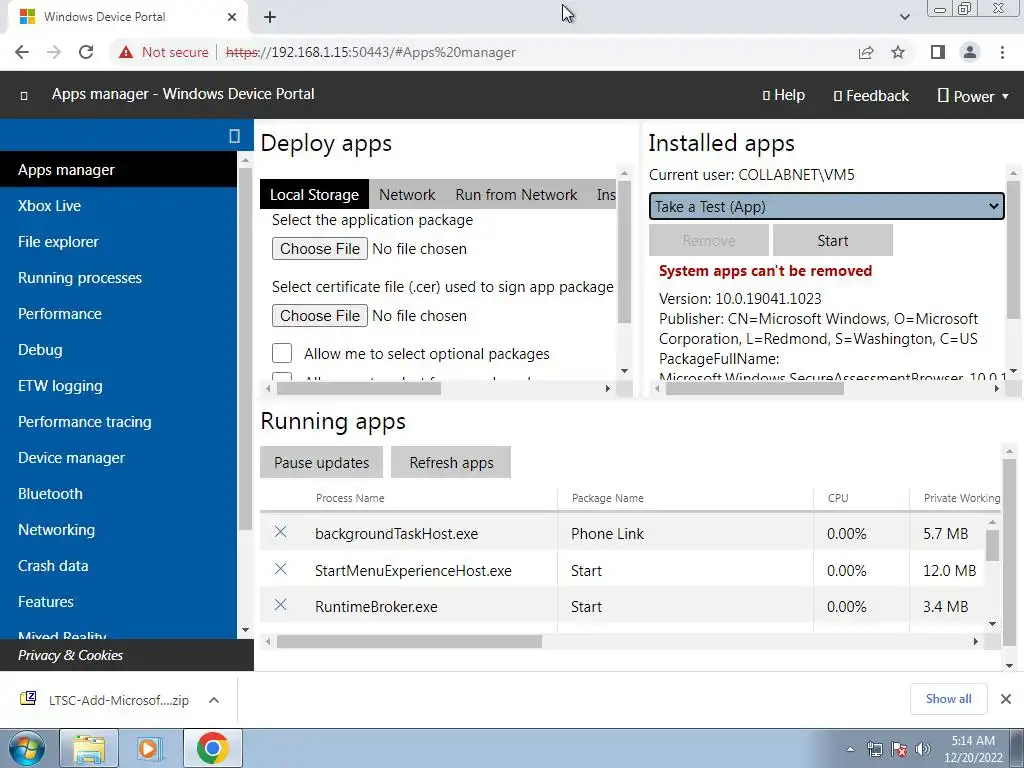Image resolution: width=1024 pixels, height=768 pixels.
Task: Toggle the portal navigation menu icon
Action: 24,96
